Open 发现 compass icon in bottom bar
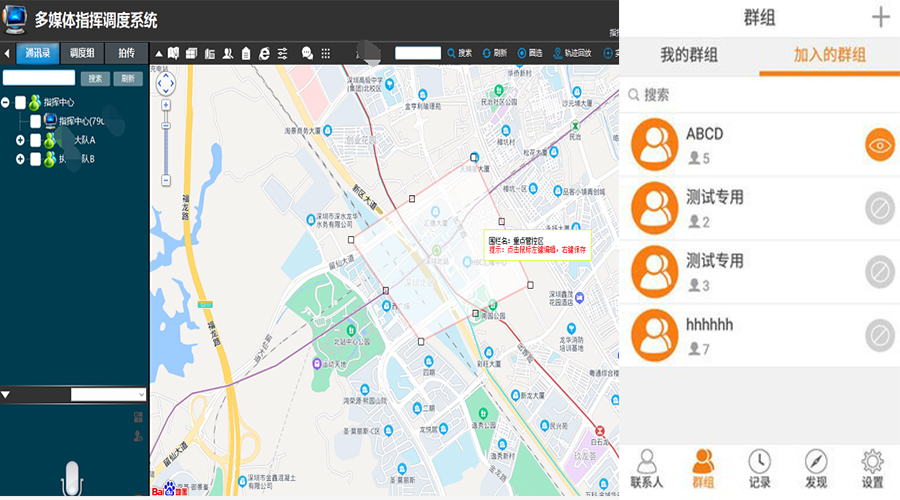900x500 pixels. (x=816, y=468)
